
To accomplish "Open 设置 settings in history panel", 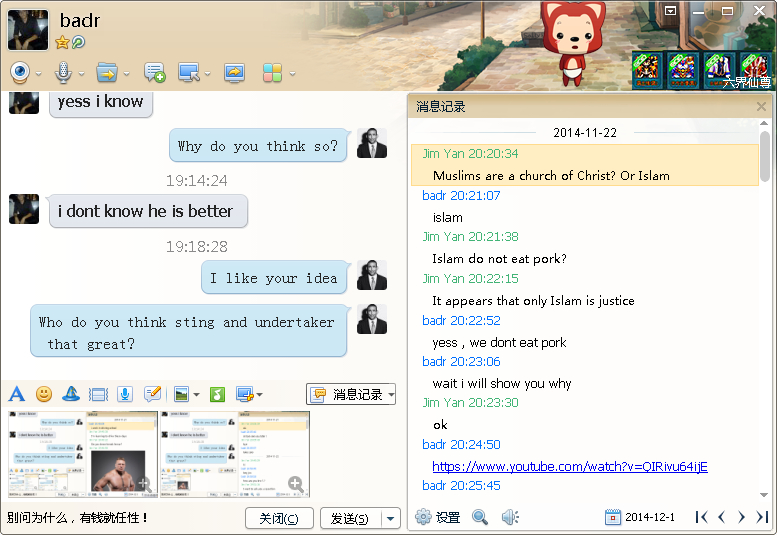I will point(438,517).
